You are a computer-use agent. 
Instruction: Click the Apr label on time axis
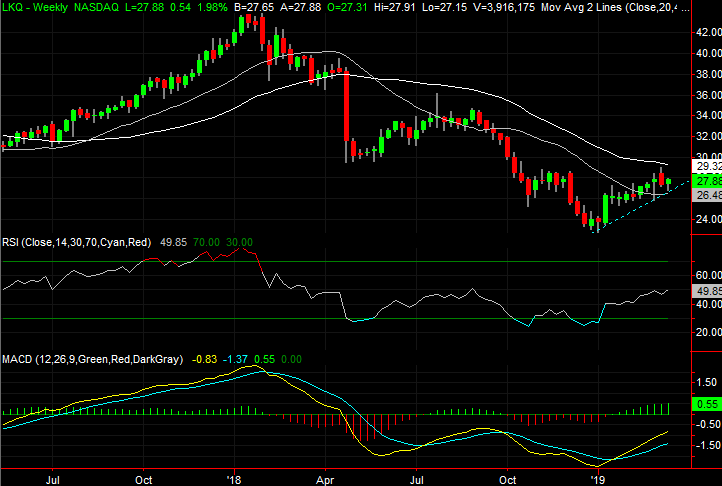pyautogui.click(x=325, y=480)
